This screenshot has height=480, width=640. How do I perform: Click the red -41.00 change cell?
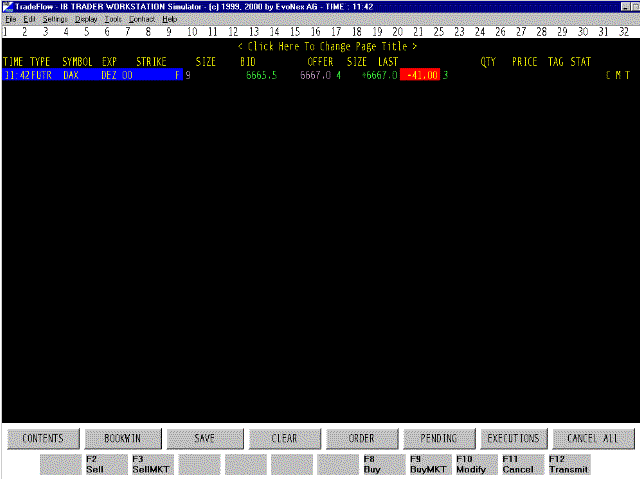pyautogui.click(x=420, y=75)
